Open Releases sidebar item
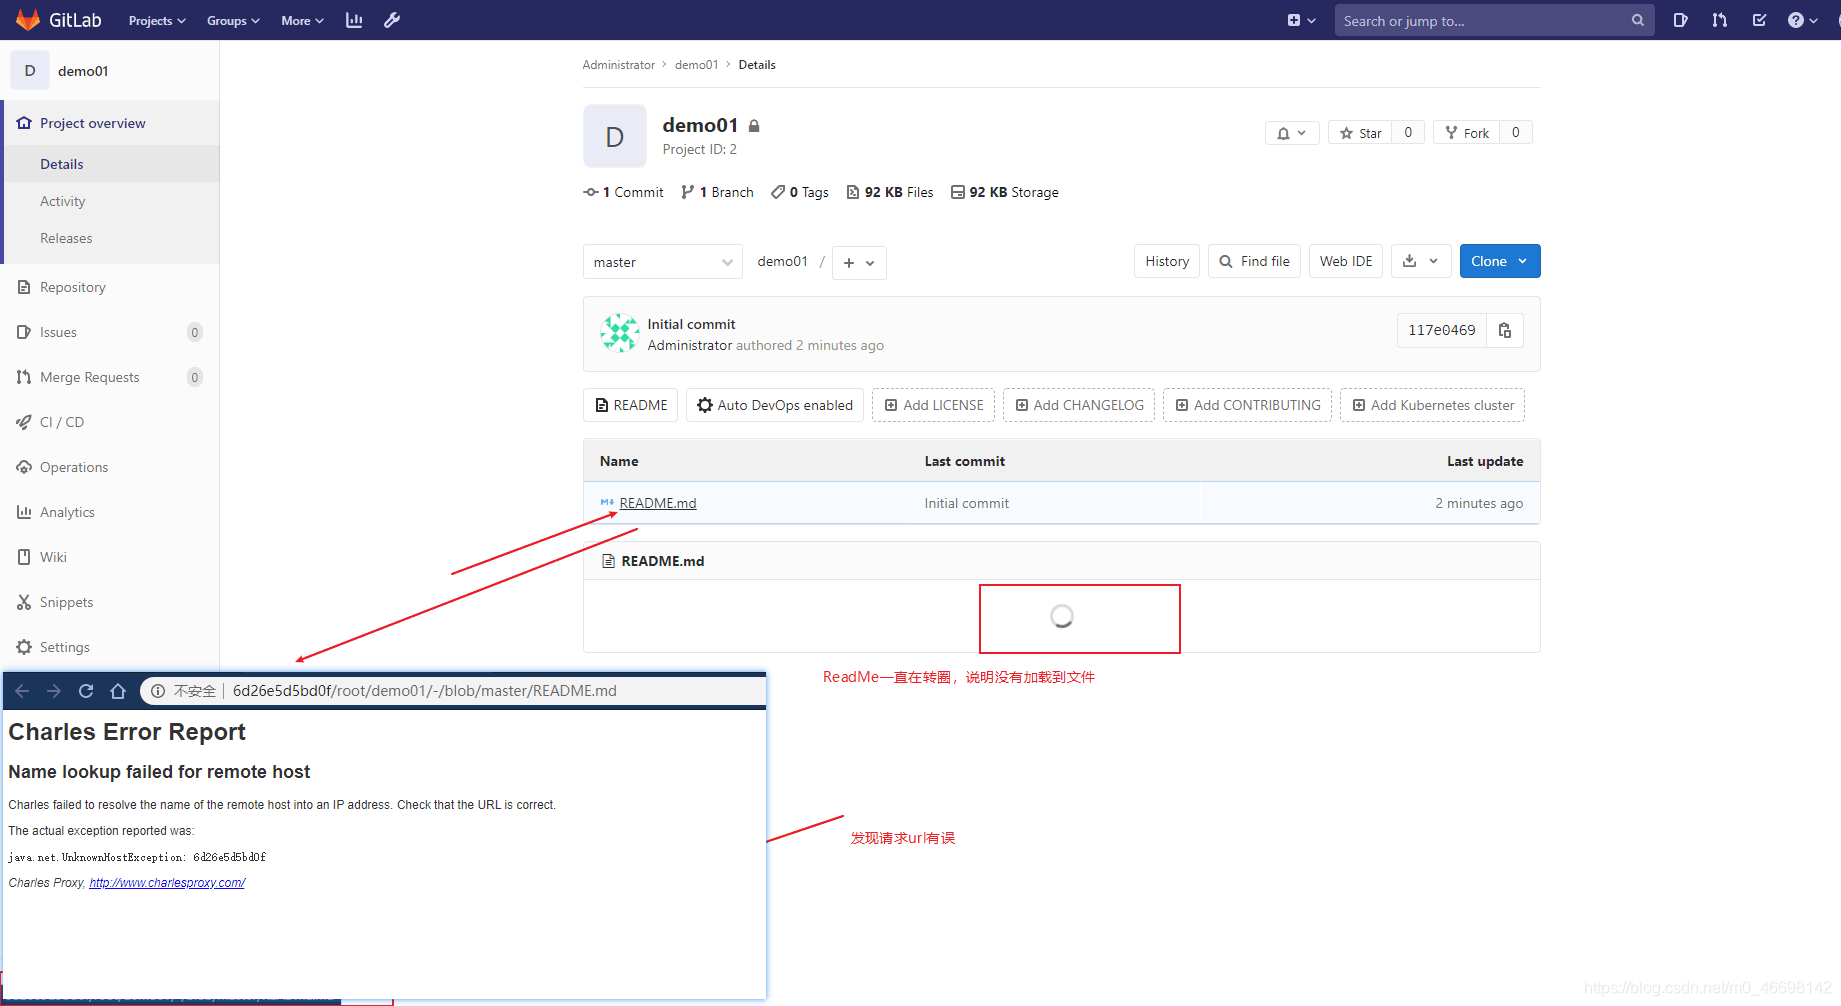The width and height of the screenshot is (1841, 1006). coord(110,238)
